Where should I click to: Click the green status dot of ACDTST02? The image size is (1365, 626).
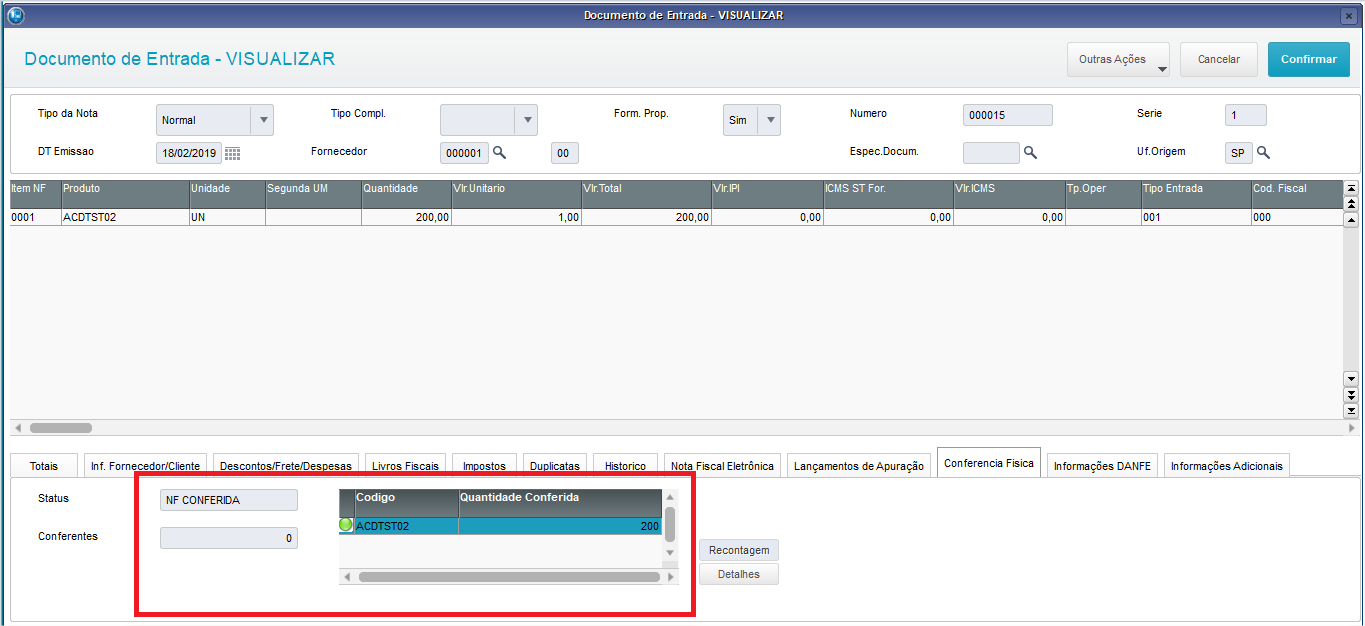[x=346, y=525]
